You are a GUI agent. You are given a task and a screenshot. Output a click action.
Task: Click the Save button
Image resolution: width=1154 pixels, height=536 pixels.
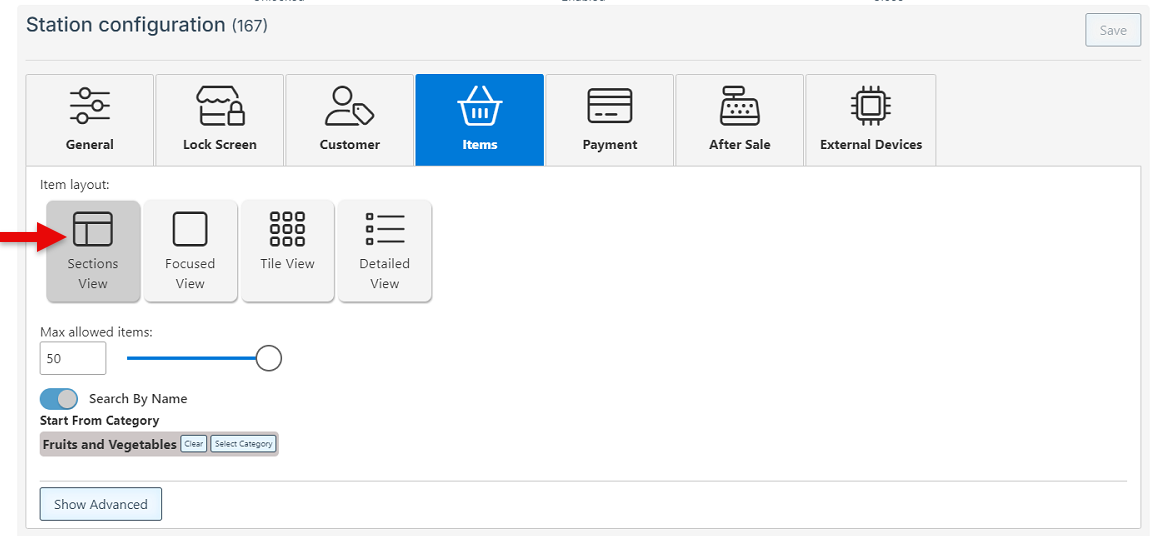(1113, 30)
